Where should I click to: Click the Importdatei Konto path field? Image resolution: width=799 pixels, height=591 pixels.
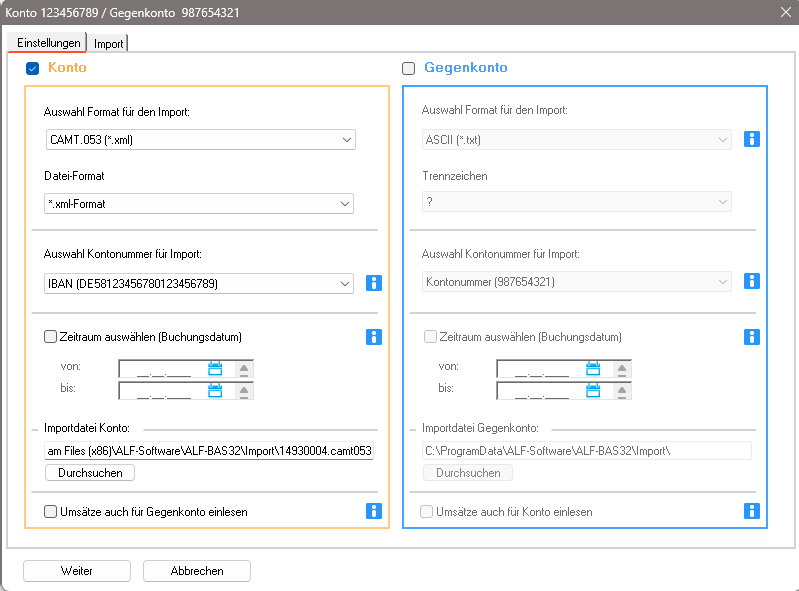coord(209,451)
